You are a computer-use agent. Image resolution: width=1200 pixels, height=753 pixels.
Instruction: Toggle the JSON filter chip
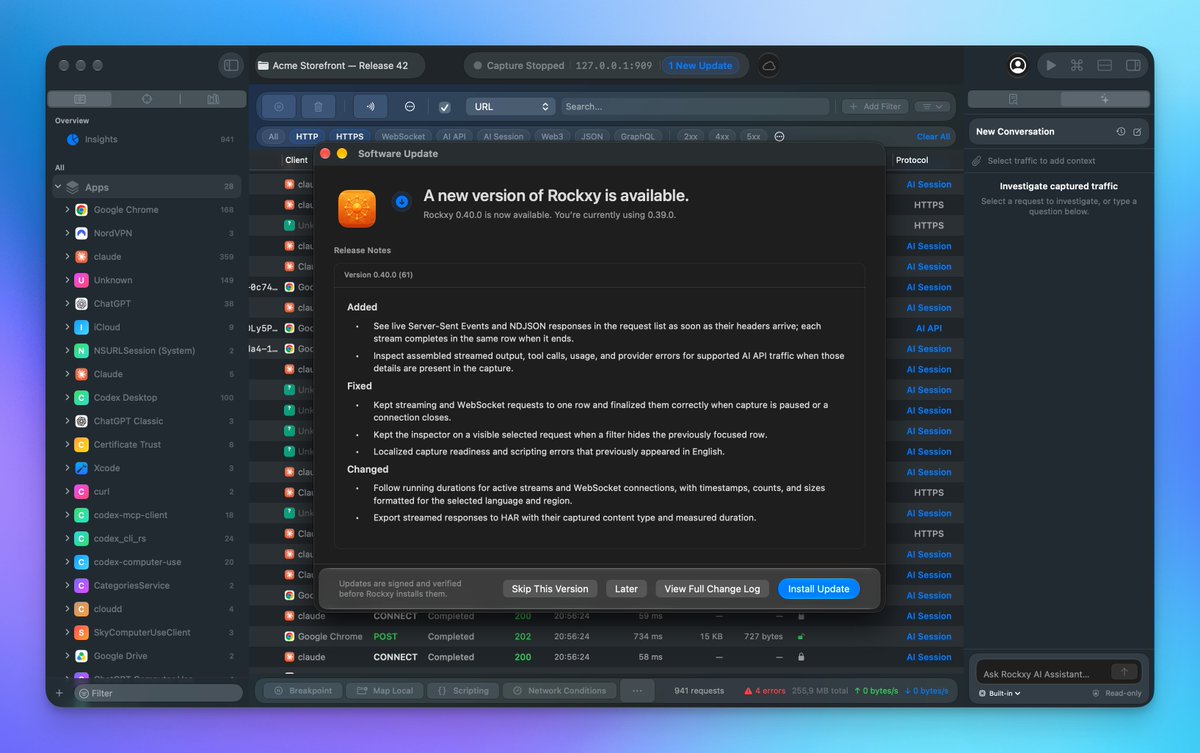[x=592, y=136]
